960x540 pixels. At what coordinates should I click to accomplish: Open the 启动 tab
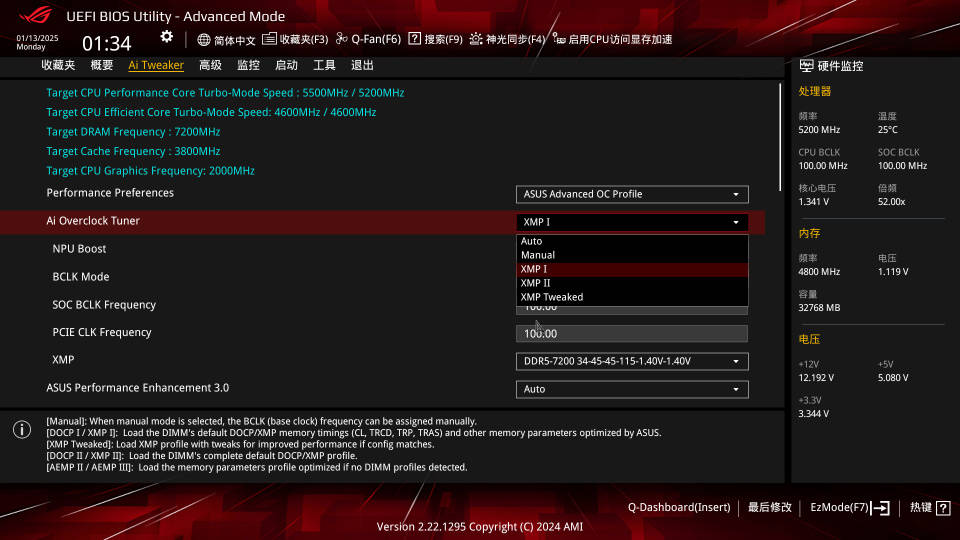coord(287,65)
